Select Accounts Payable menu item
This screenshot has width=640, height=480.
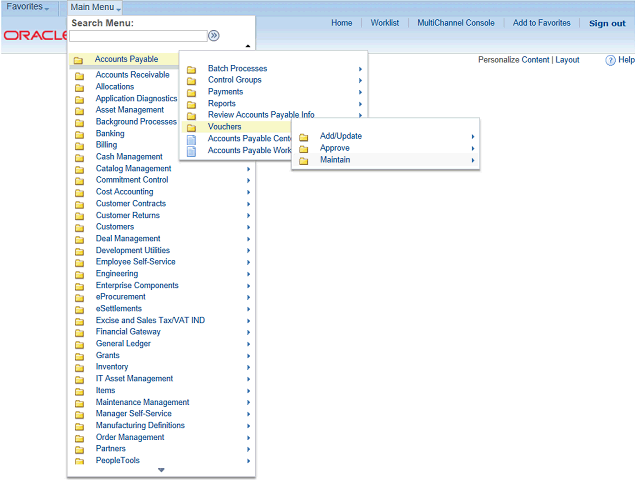click(127, 59)
